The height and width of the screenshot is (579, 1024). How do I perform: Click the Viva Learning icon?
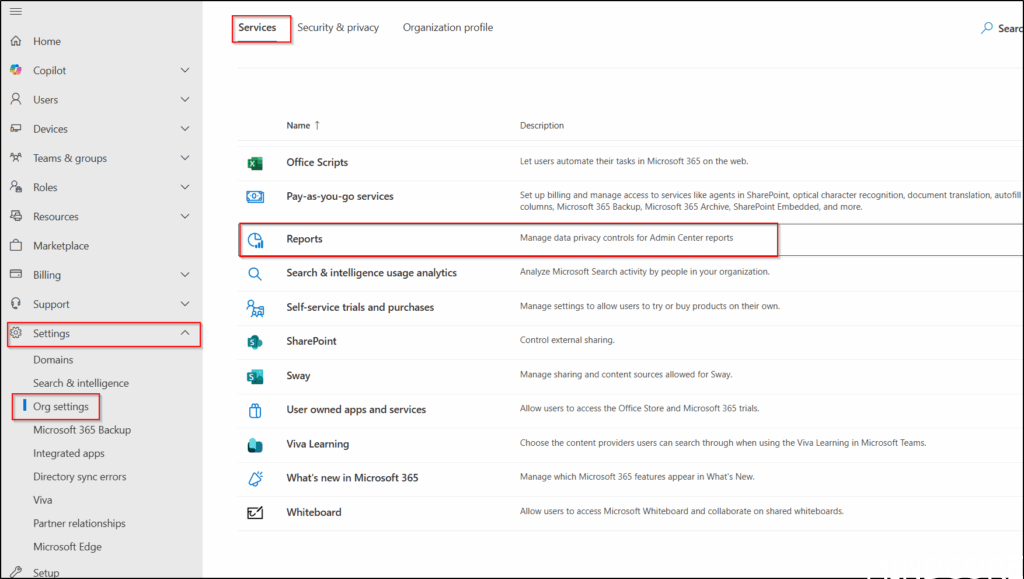(x=255, y=444)
